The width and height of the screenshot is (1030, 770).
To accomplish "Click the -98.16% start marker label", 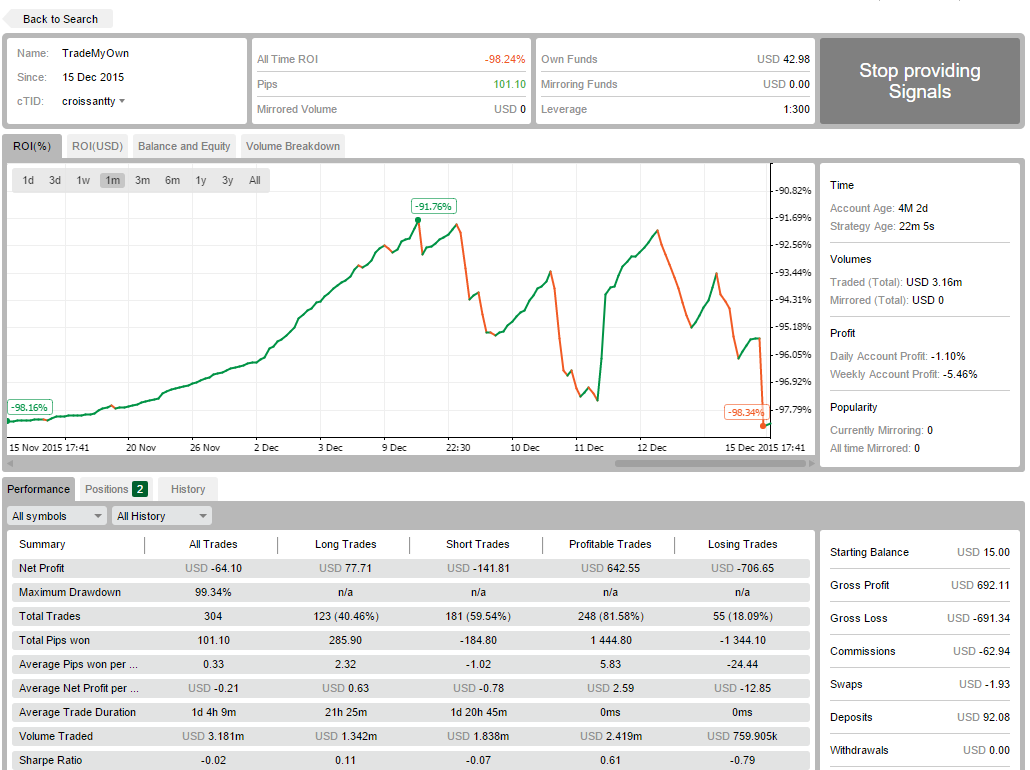I will [x=30, y=407].
